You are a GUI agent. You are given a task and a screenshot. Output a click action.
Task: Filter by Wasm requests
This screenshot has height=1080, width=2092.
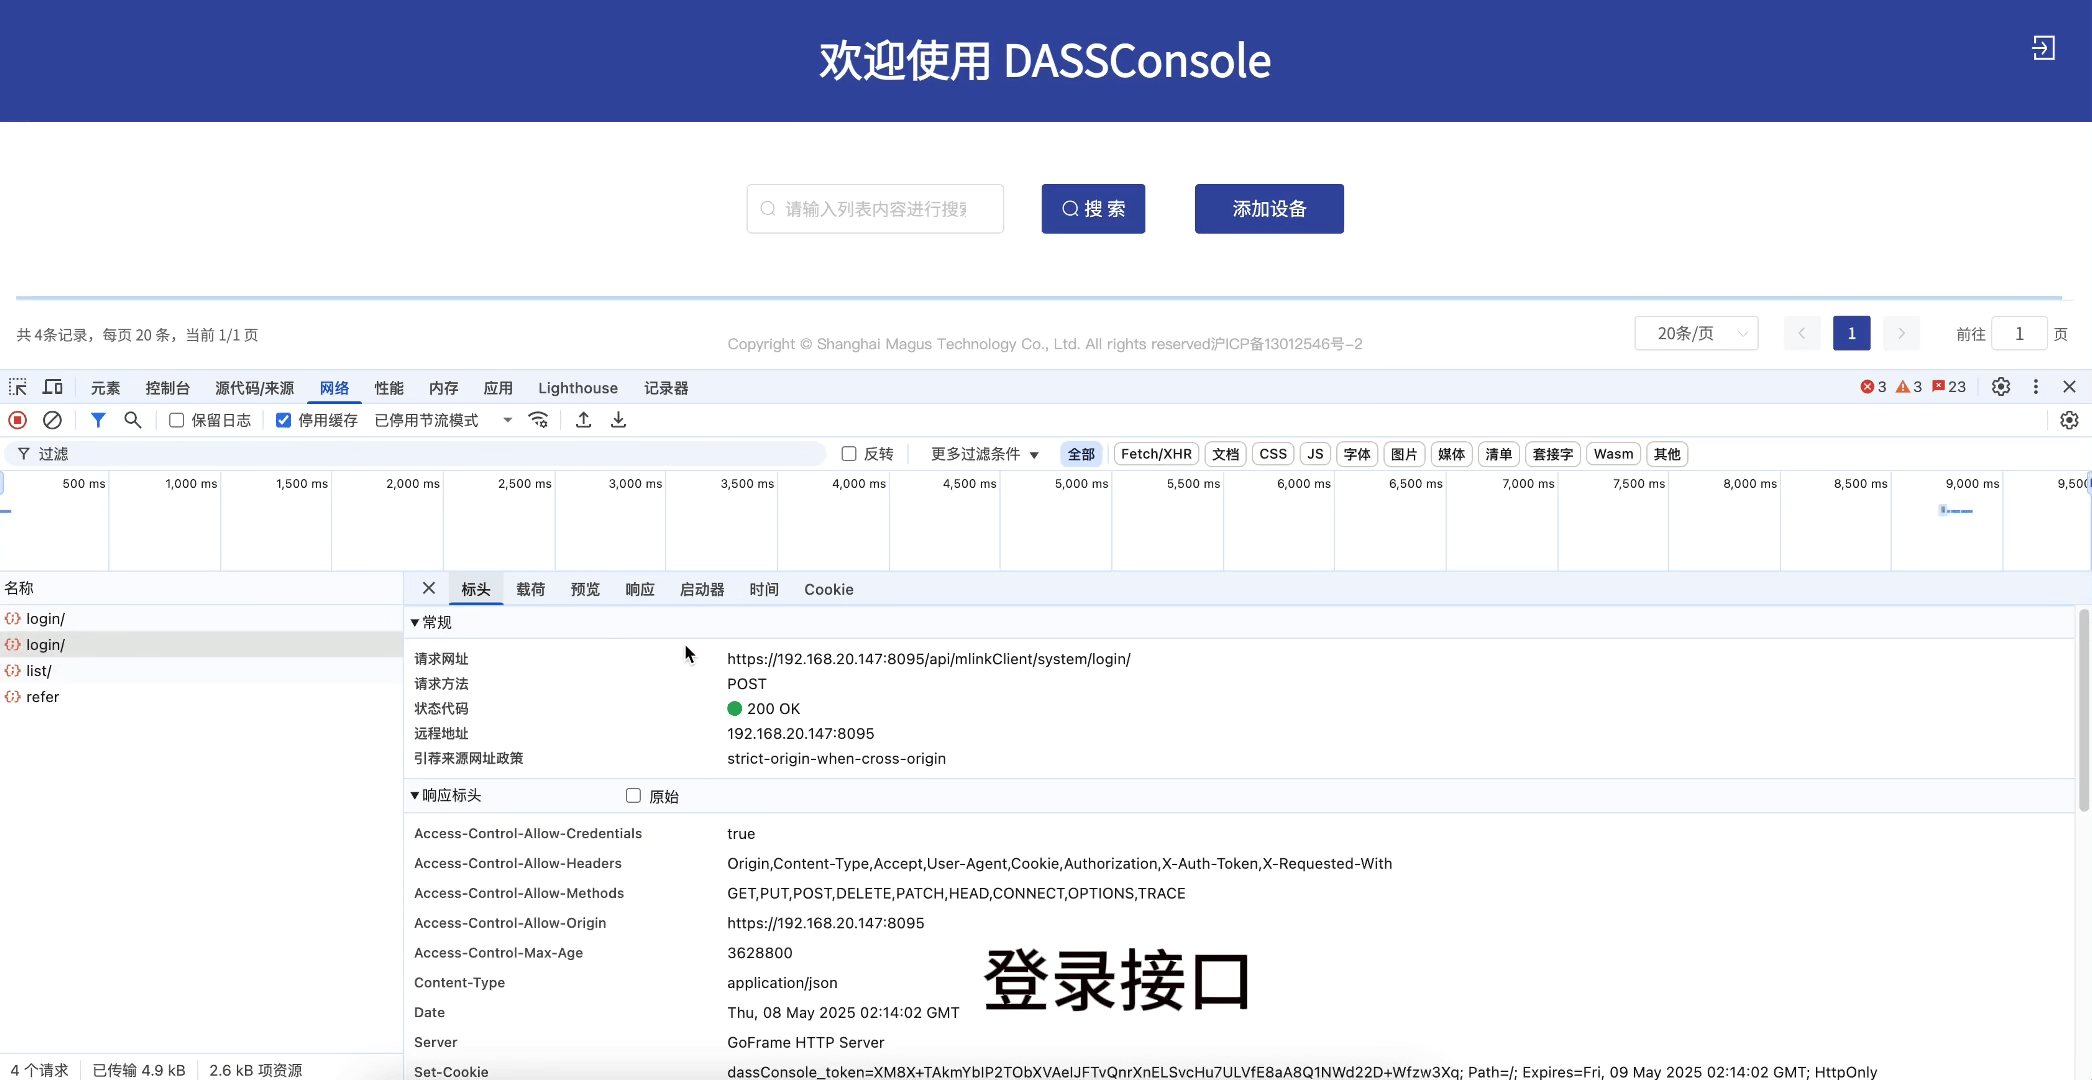click(x=1613, y=454)
